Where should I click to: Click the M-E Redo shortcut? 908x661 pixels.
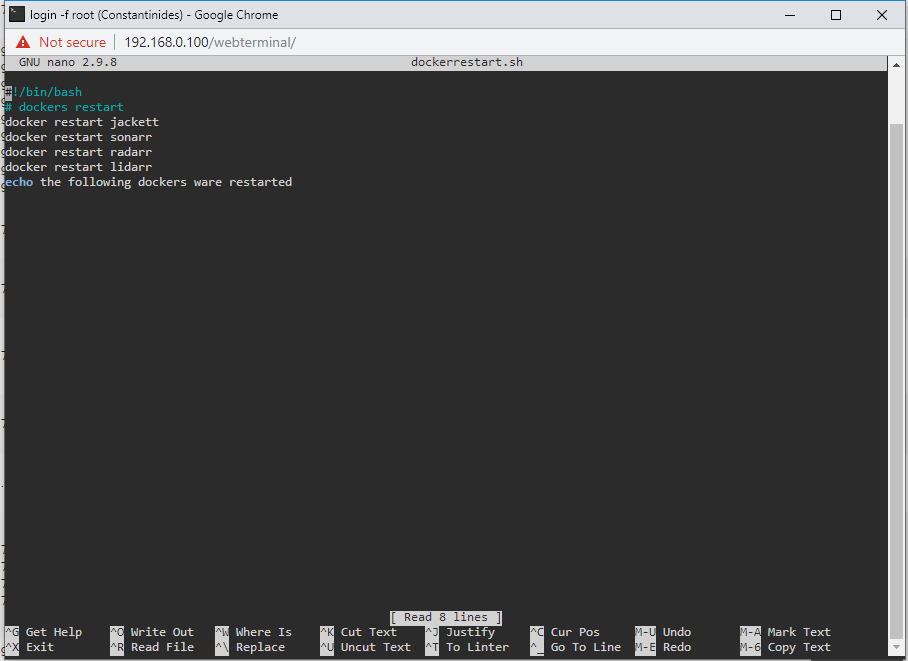tap(663, 647)
